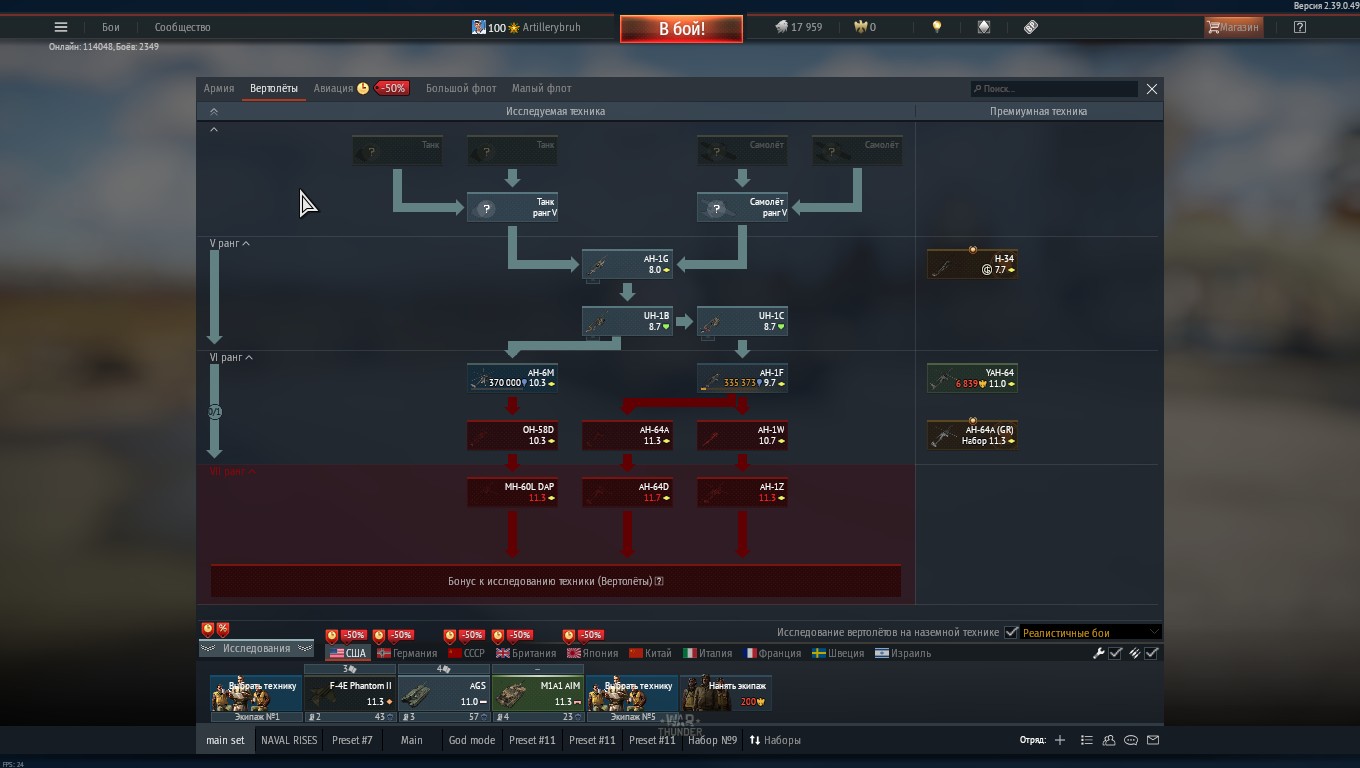The height and width of the screenshot is (768, 1360).
Task: Select the США nation
Action: [x=348, y=653]
